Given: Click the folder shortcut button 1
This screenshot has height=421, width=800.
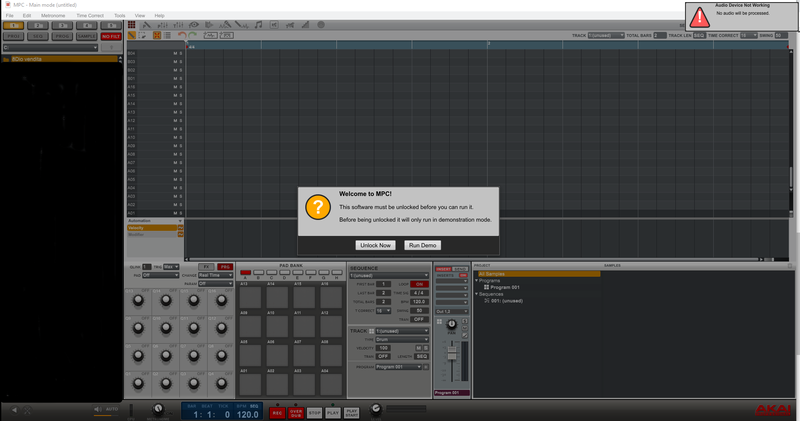Looking at the screenshot, I should coord(14,26).
